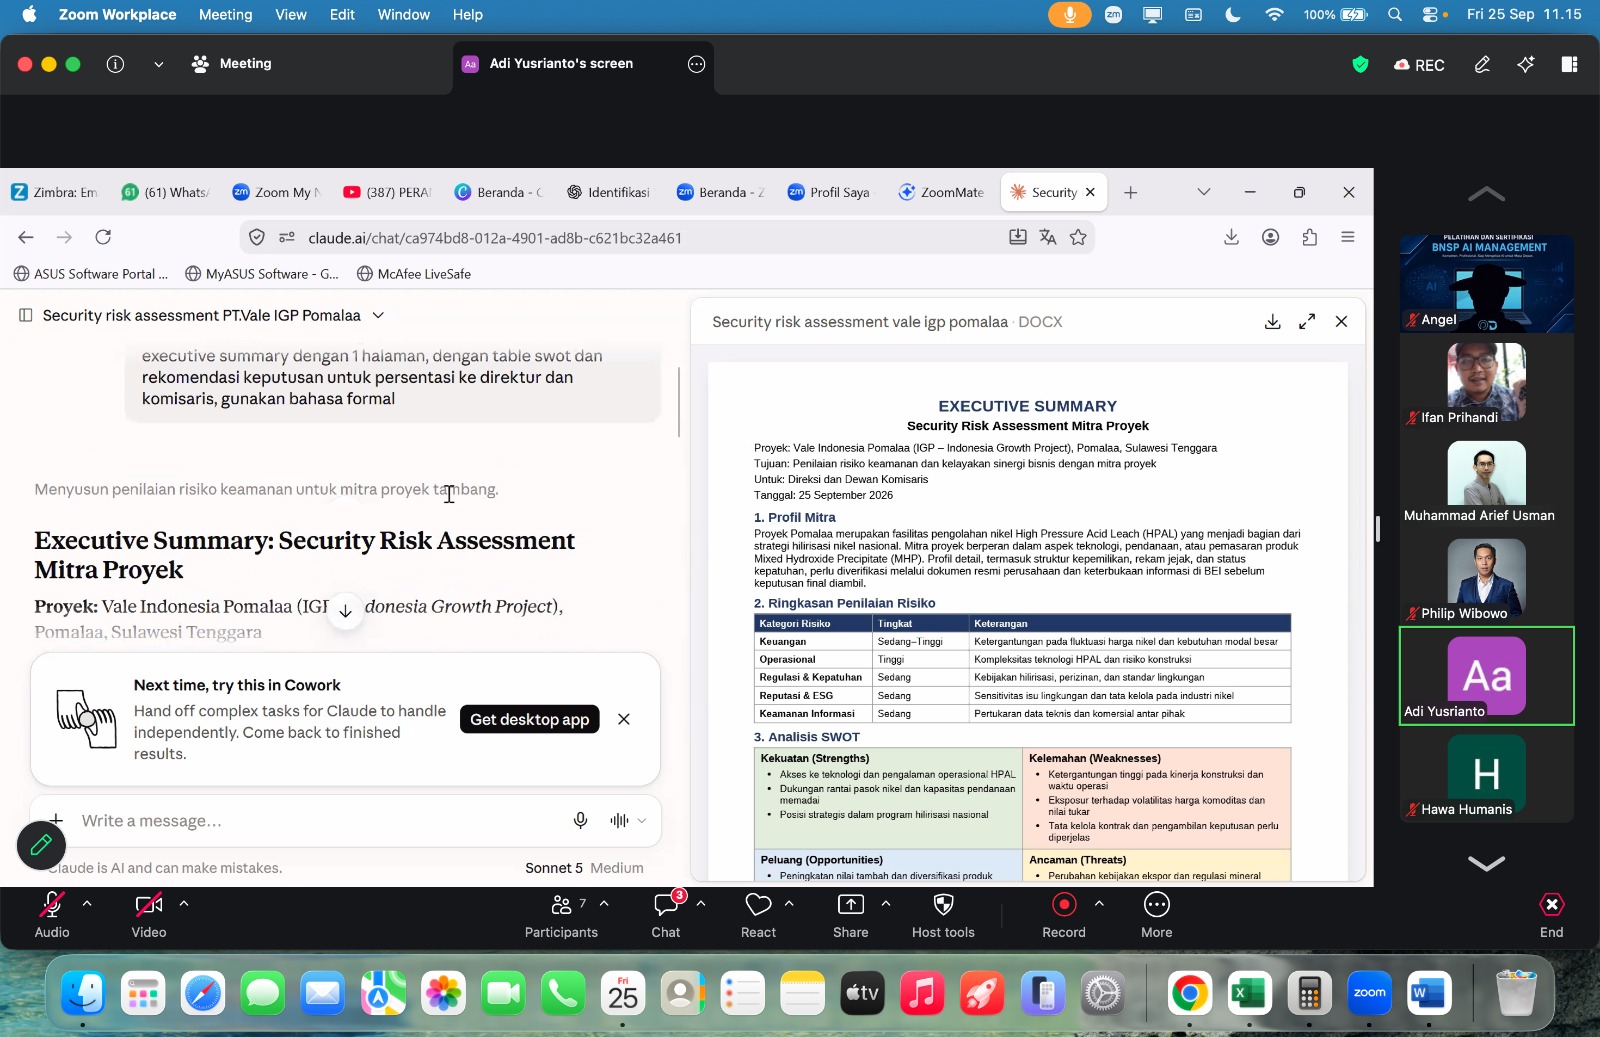Bookmark page with the star icon

(1078, 237)
